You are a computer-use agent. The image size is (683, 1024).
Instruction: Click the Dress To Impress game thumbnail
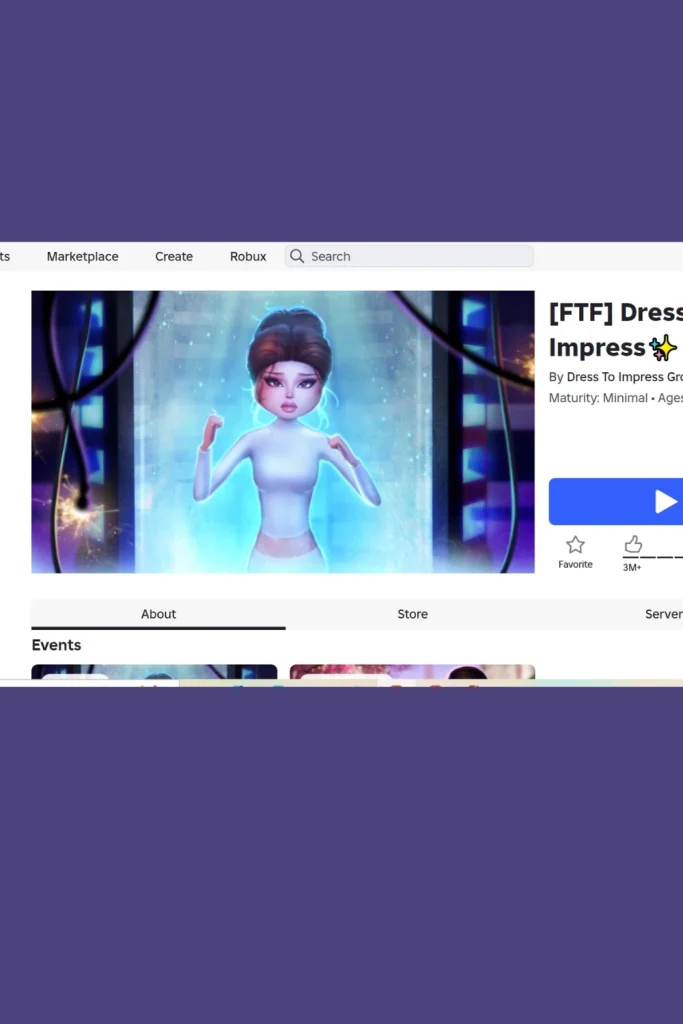pyautogui.click(x=283, y=432)
